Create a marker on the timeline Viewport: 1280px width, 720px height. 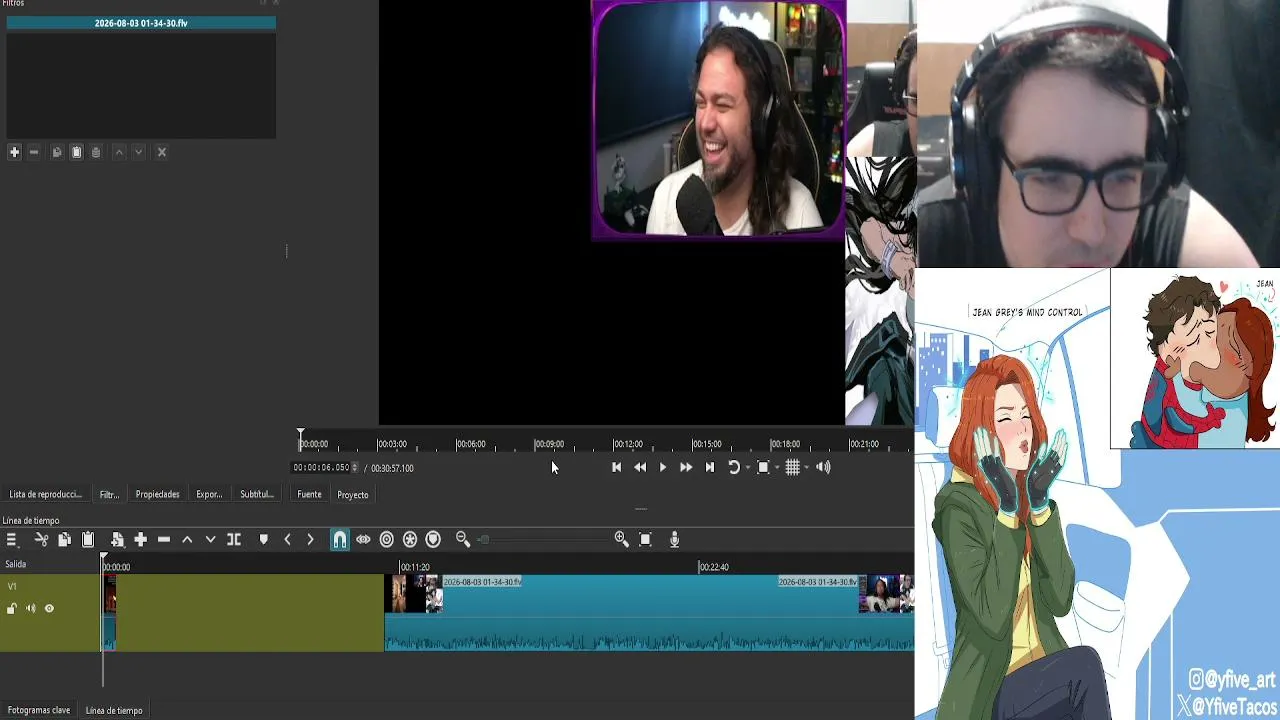tap(263, 540)
